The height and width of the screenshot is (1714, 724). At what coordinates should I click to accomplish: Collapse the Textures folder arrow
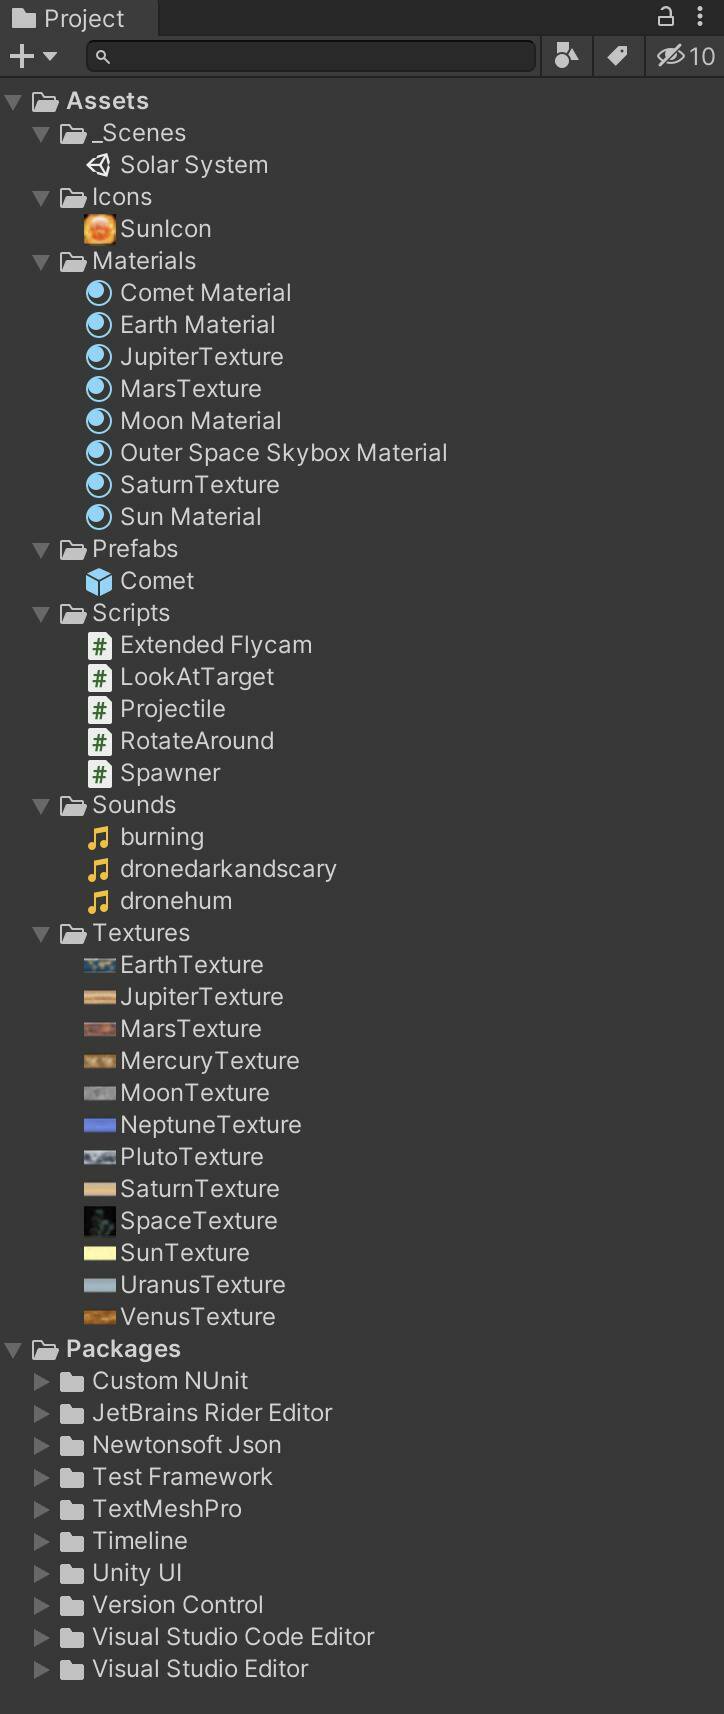click(41, 934)
